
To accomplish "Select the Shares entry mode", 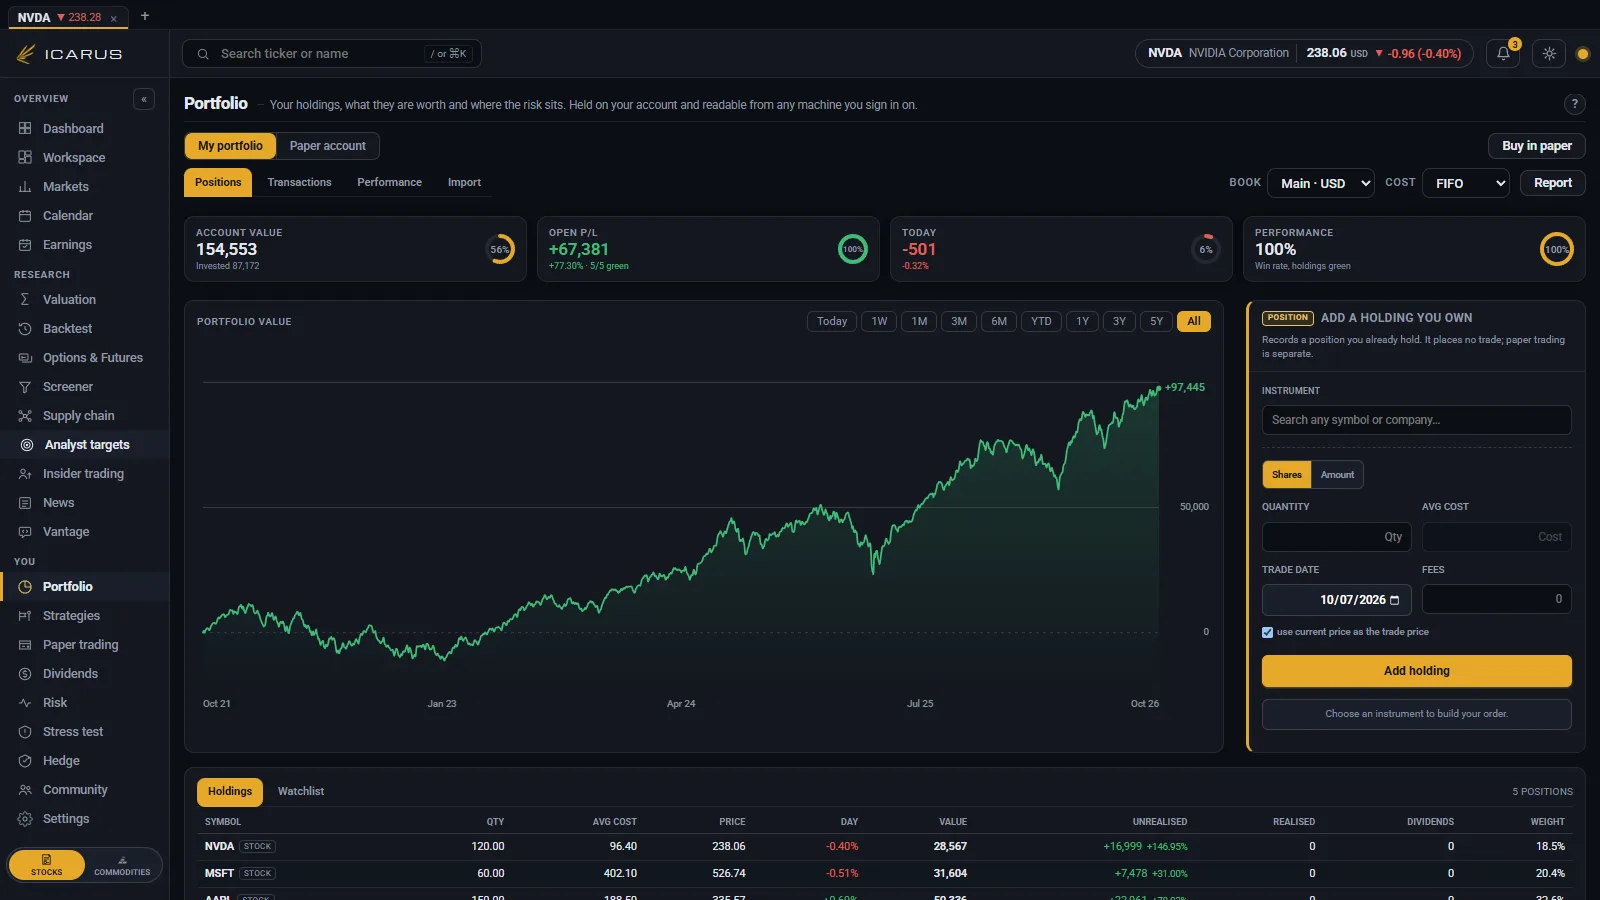I will (1287, 475).
